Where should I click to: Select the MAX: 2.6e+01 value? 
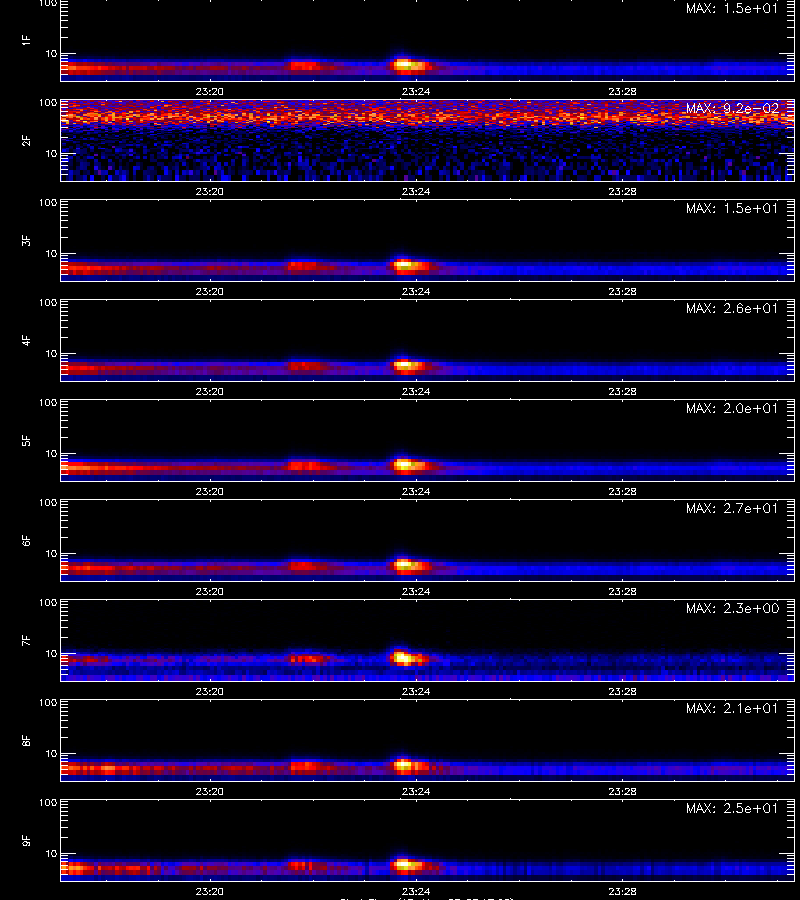click(732, 308)
